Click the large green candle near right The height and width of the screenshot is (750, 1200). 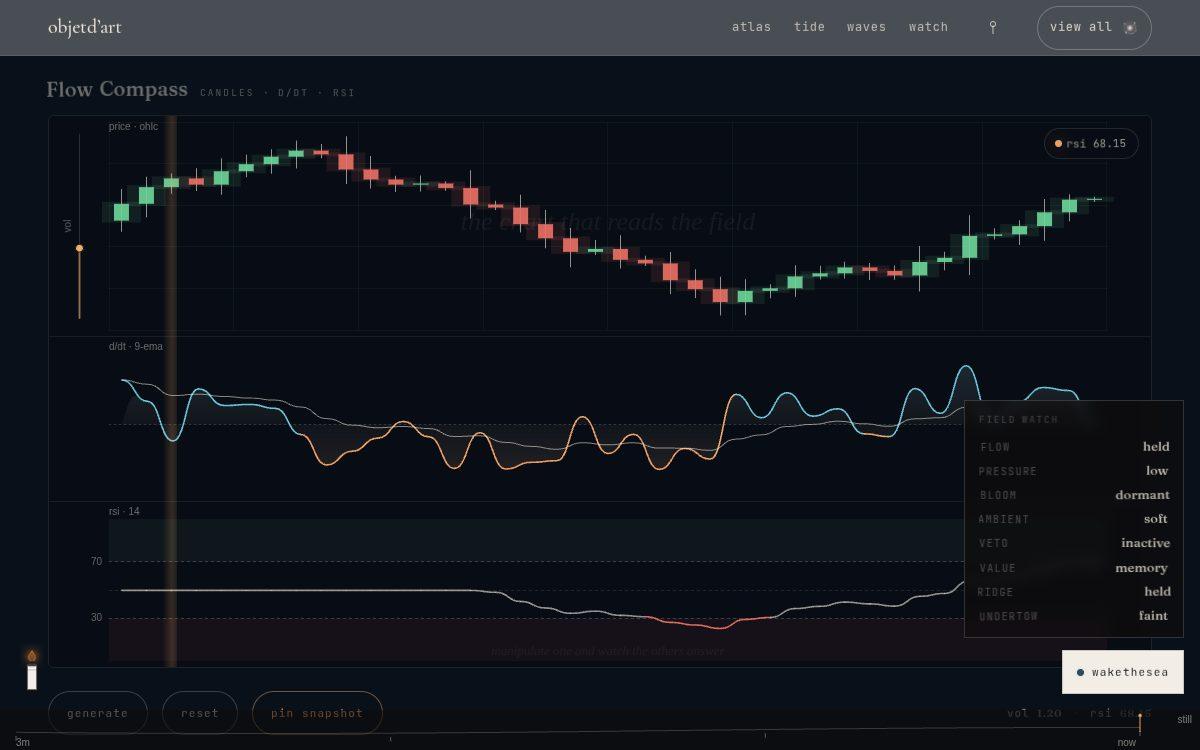click(970, 246)
